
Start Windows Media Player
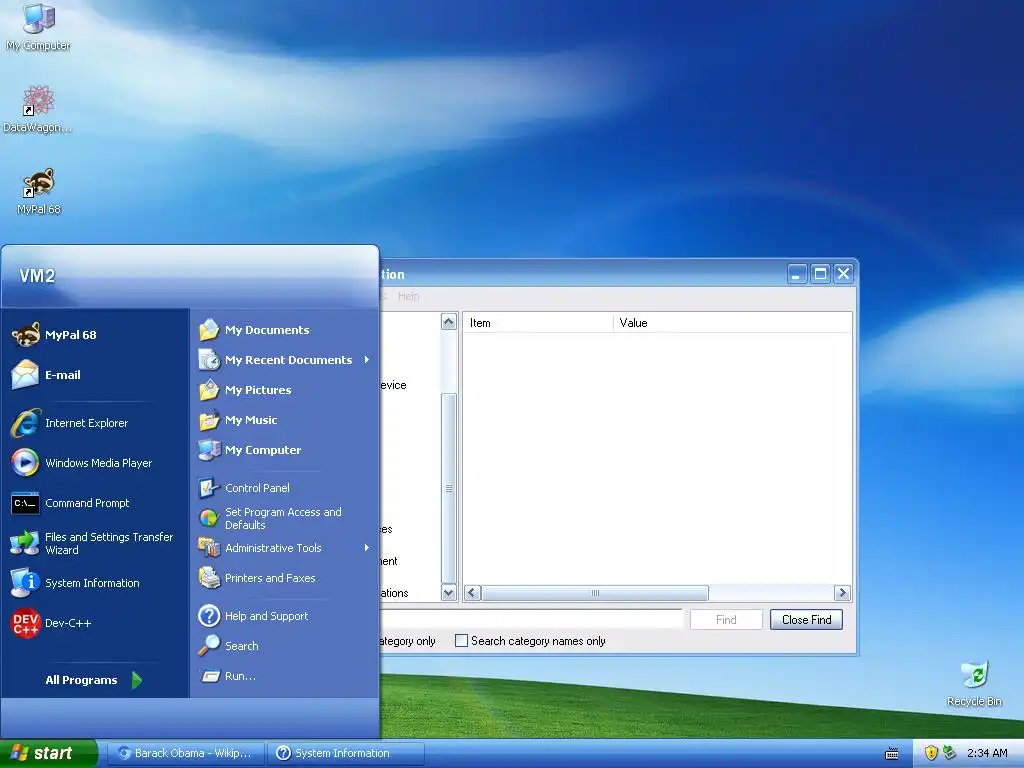click(95, 463)
